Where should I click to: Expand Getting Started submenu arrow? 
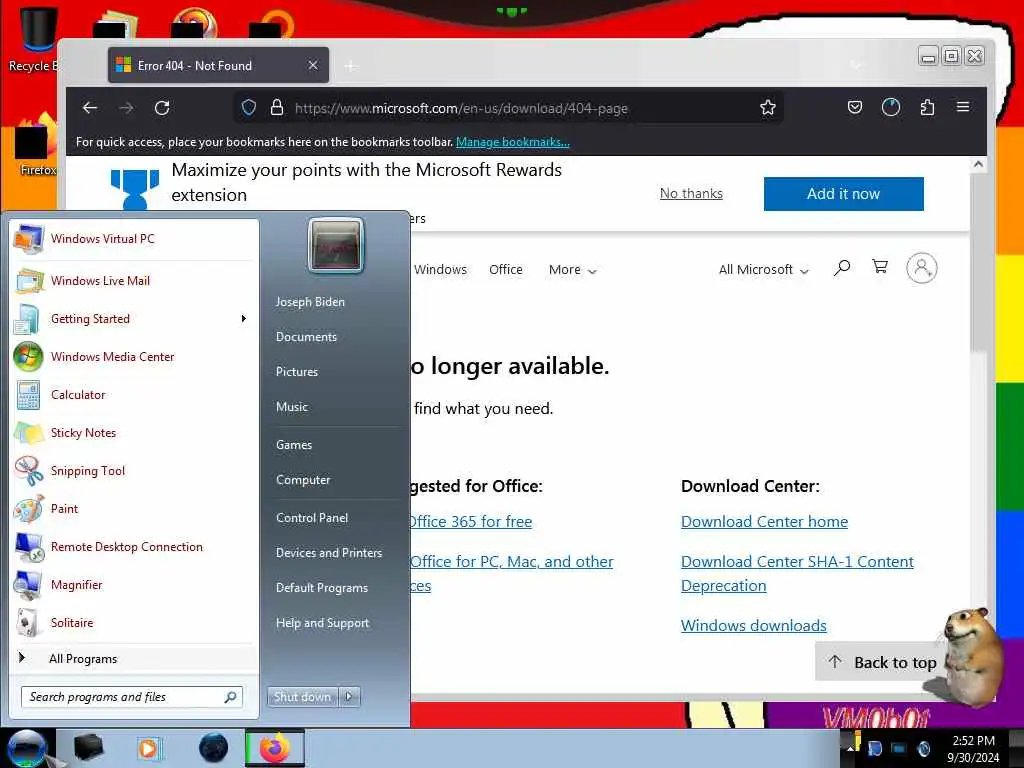(244, 319)
